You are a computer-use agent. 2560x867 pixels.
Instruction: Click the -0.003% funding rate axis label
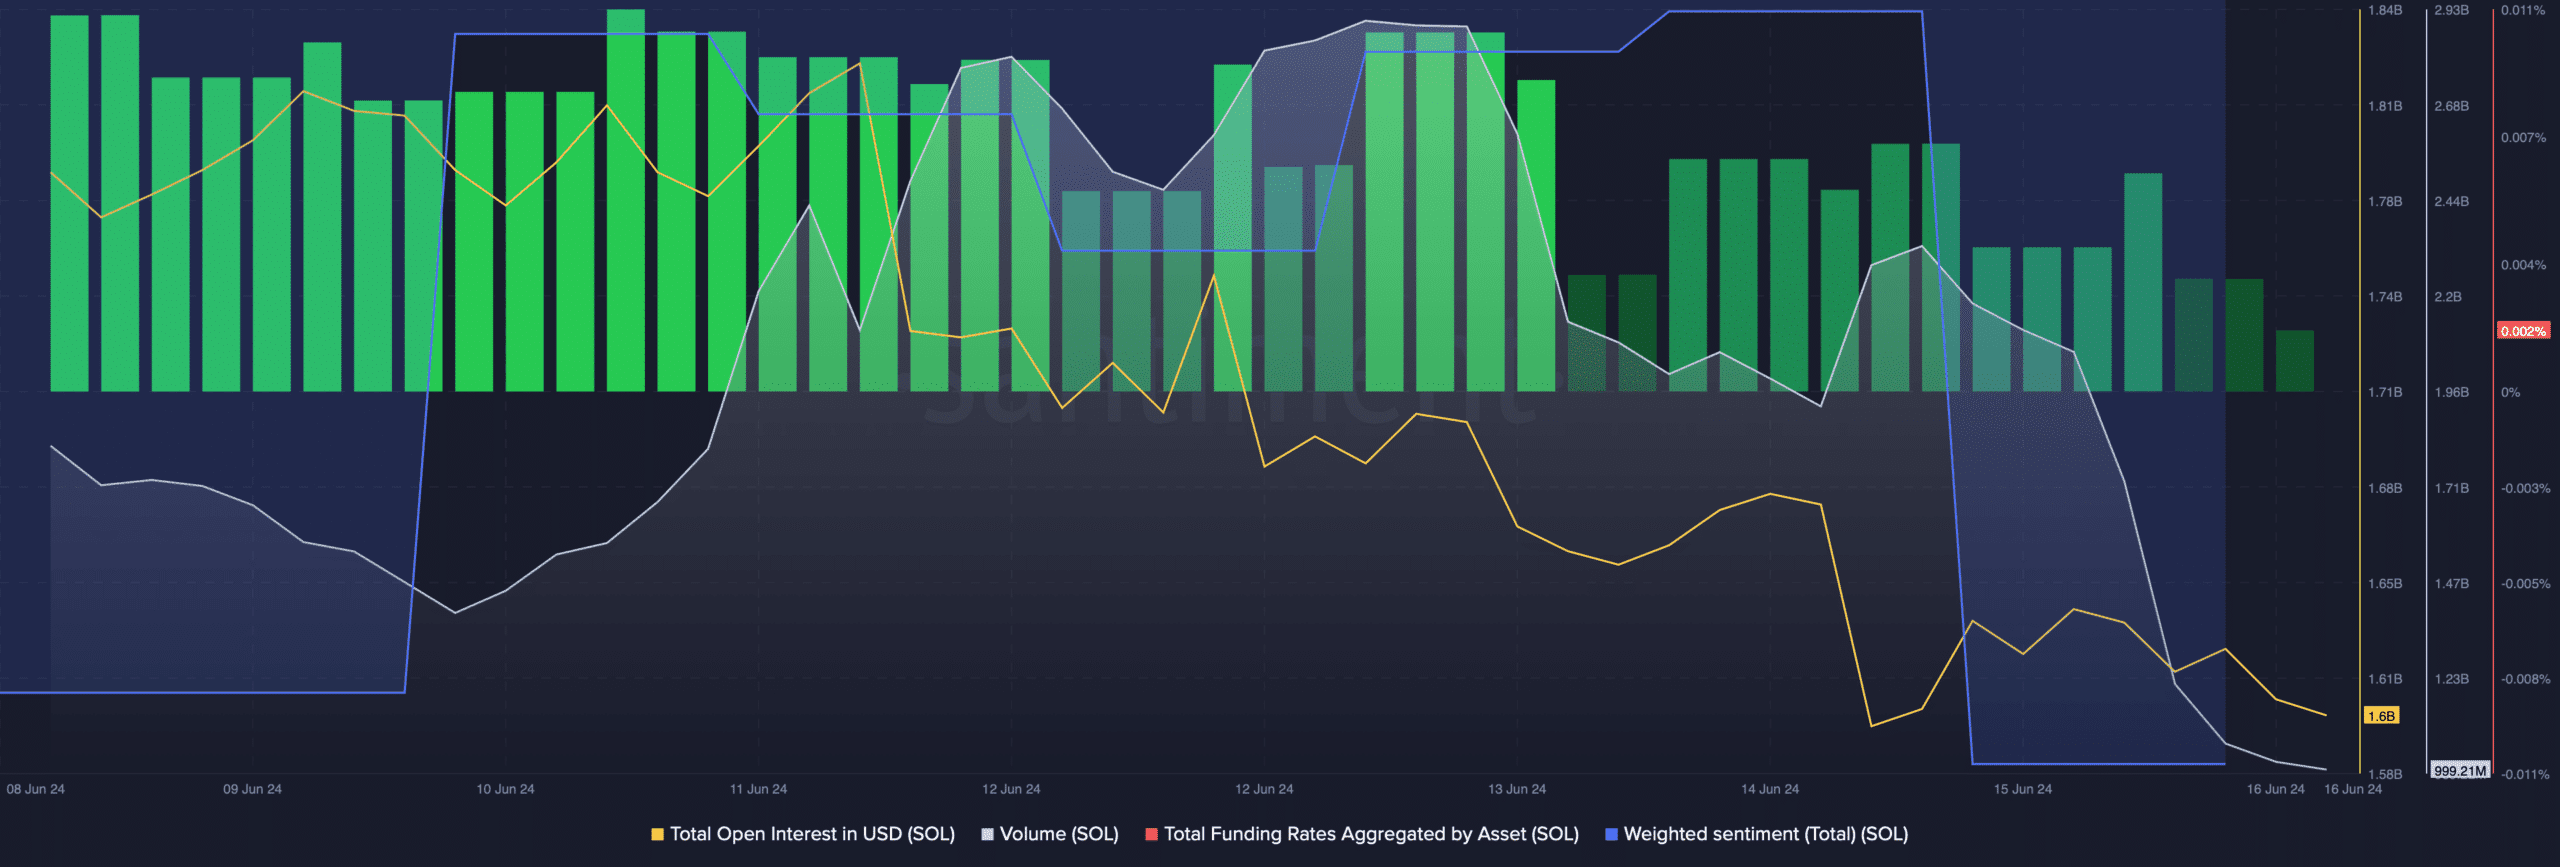pos(2525,488)
